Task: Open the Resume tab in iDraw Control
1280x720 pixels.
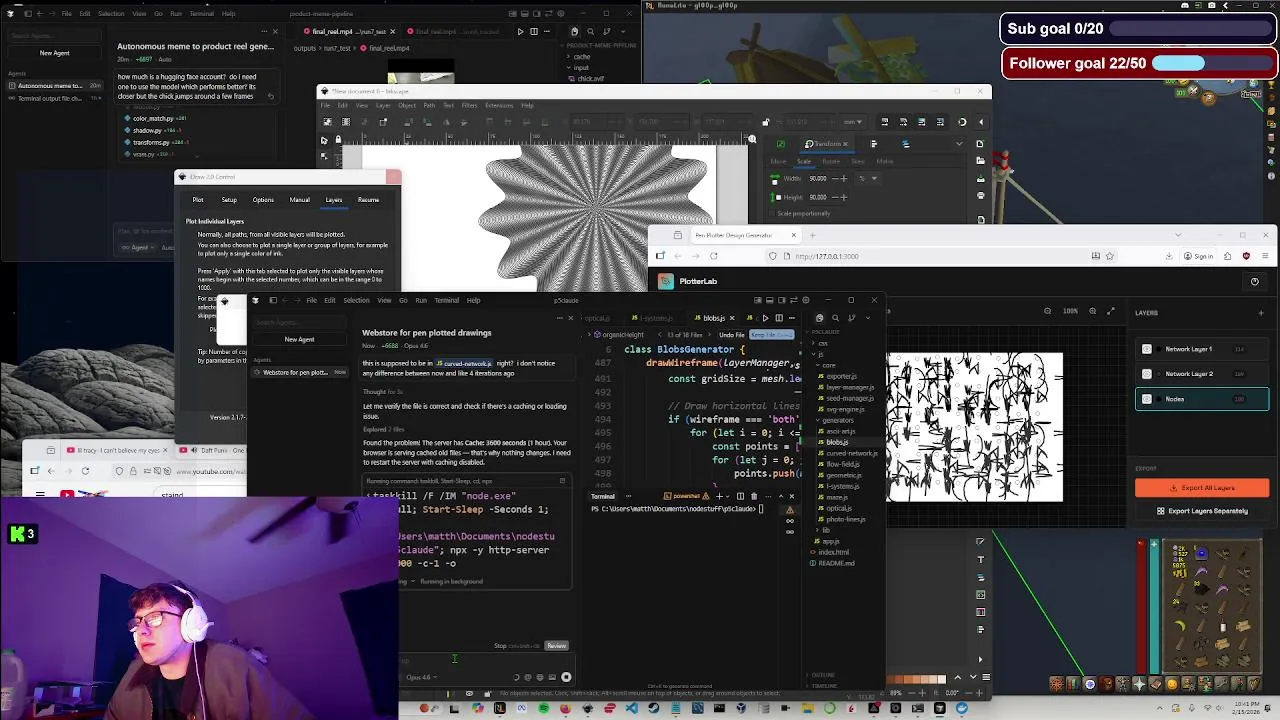Action: point(368,200)
